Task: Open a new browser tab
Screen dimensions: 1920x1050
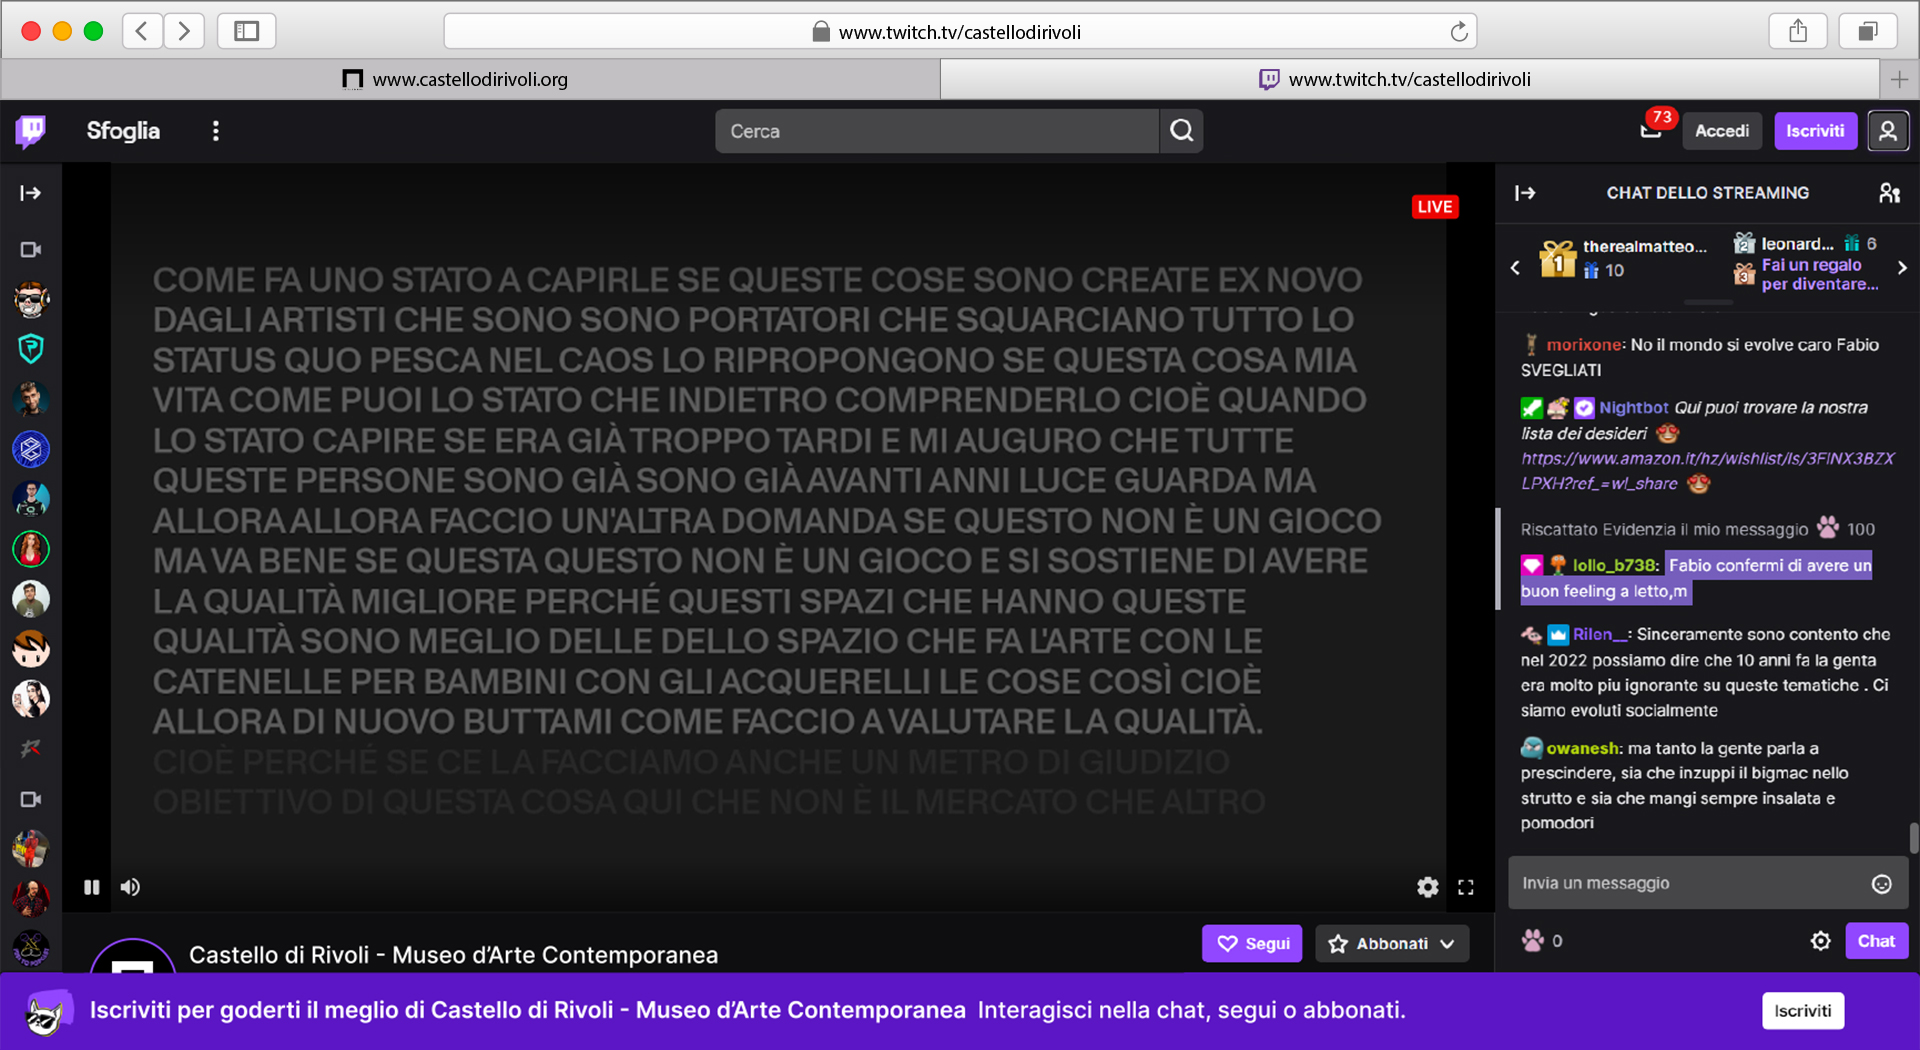Action: [1899, 79]
